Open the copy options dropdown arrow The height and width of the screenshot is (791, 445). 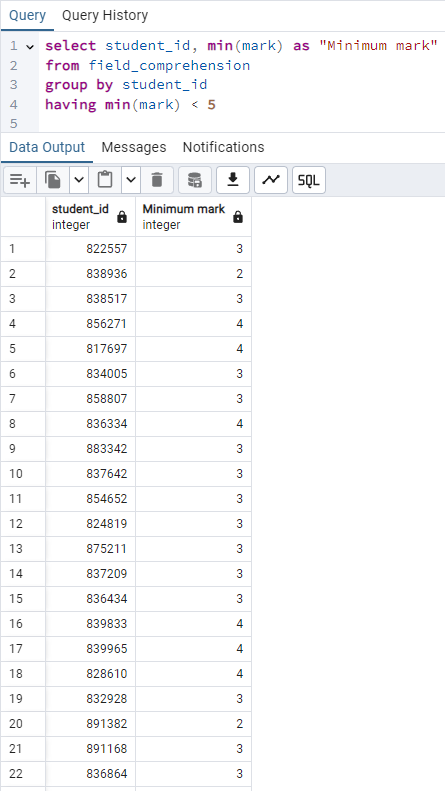79,180
